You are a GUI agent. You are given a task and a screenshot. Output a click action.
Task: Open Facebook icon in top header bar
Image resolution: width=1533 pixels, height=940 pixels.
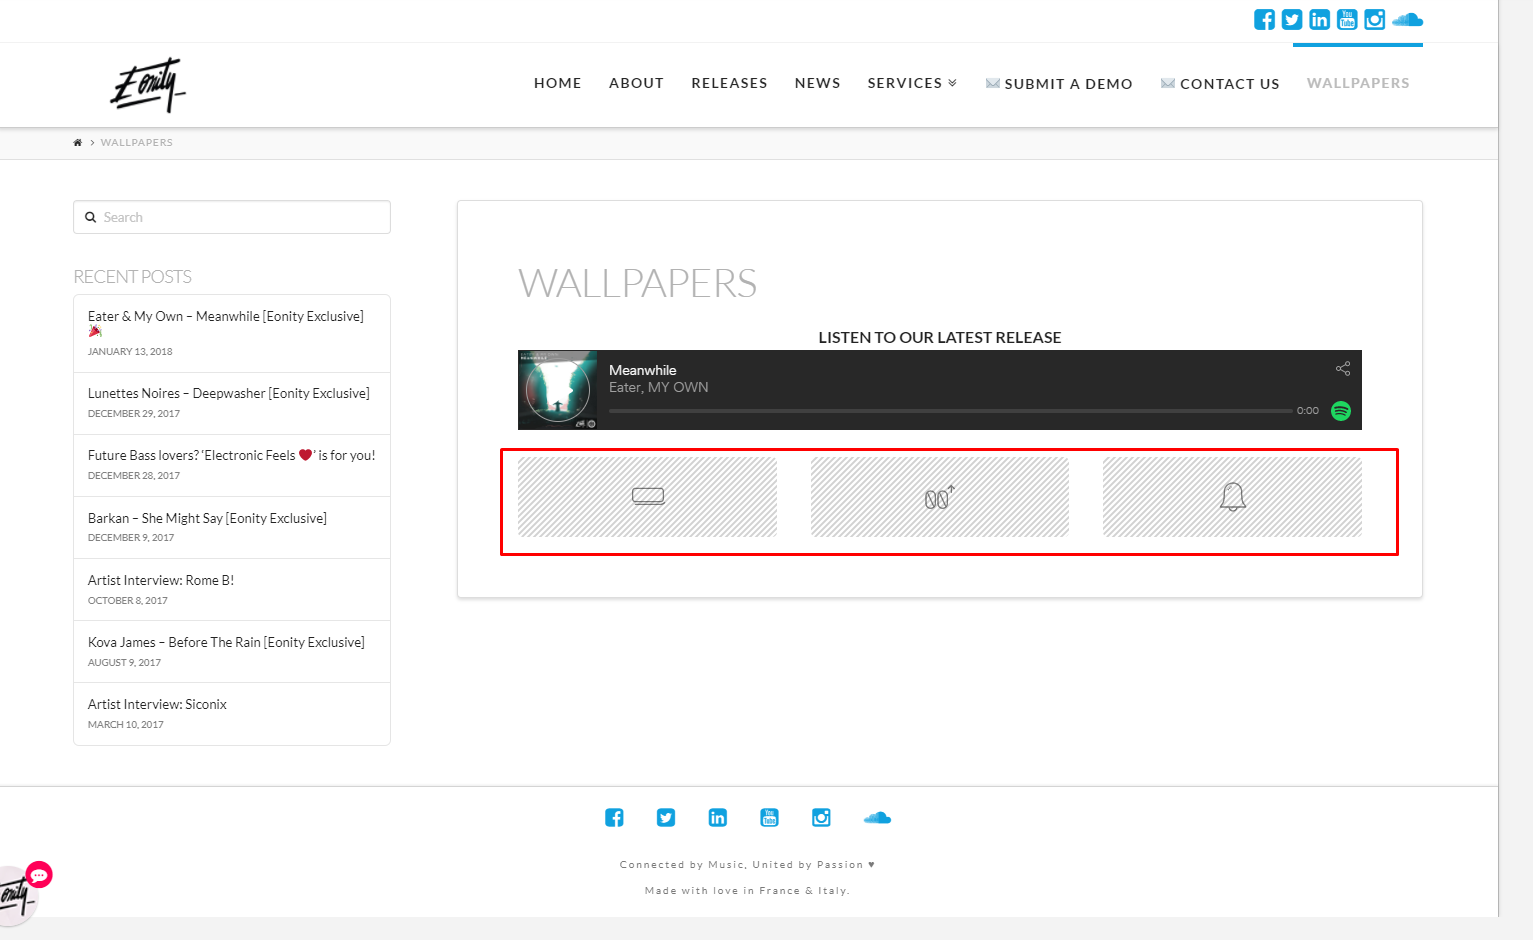[x=1264, y=20]
